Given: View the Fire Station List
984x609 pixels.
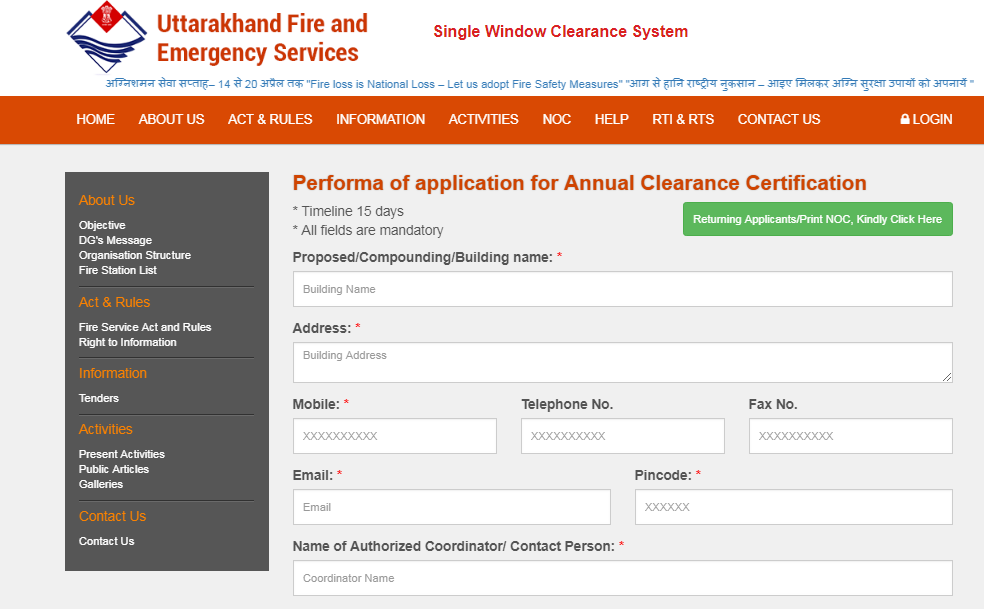Looking at the screenshot, I should coord(117,269).
